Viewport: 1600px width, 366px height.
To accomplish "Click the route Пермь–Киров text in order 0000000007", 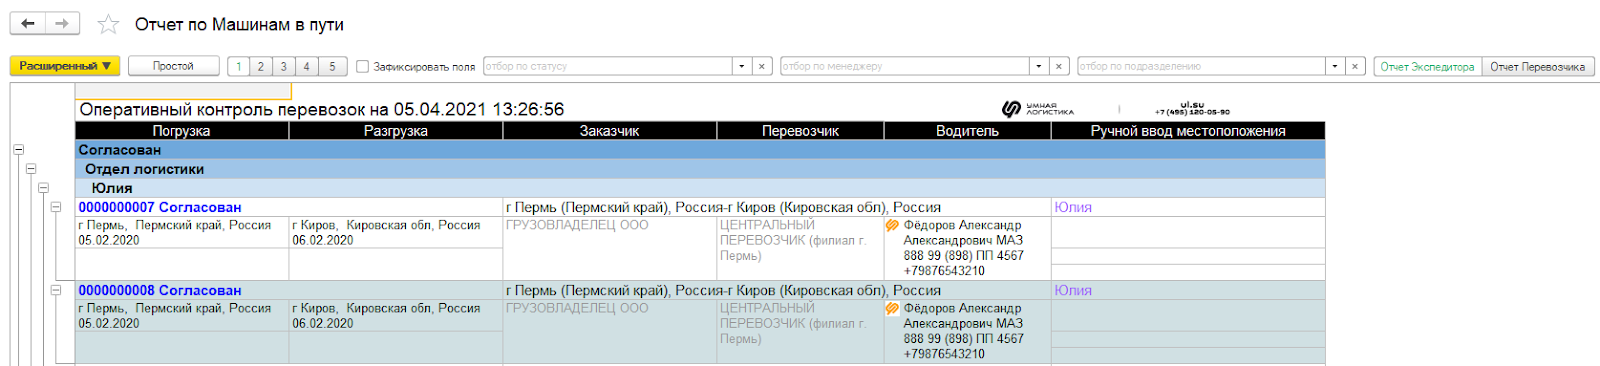I will pos(724,207).
